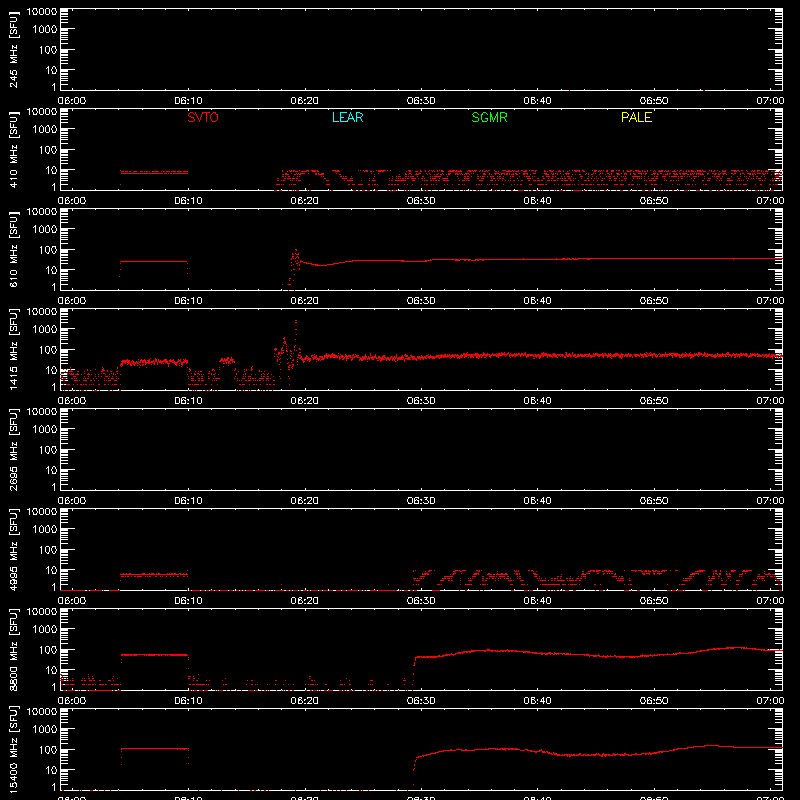The height and width of the screenshot is (800, 800).
Task: Click 07:00 tick under the 245 MHz panel
Action: point(770,101)
